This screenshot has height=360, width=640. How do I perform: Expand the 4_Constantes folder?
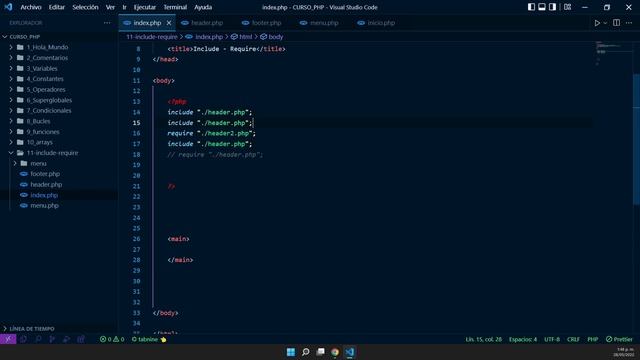tap(59, 79)
